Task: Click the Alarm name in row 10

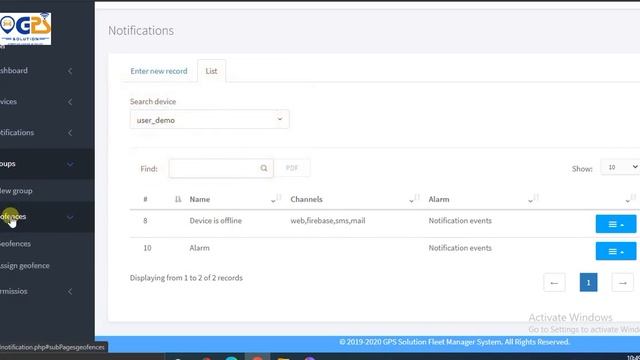Action: pos(200,248)
